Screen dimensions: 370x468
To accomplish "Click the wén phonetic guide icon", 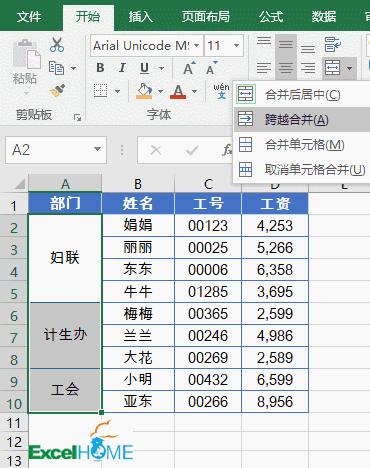I will tap(221, 91).
